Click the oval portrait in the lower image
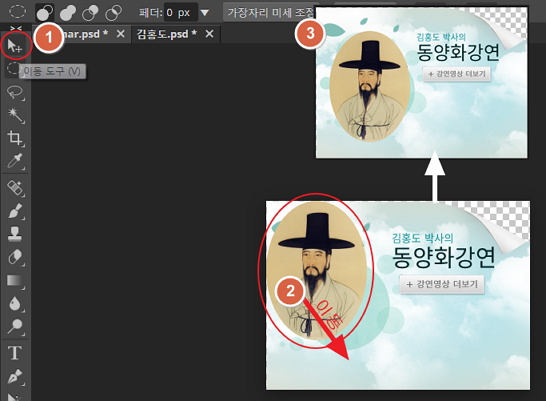 pos(317,270)
